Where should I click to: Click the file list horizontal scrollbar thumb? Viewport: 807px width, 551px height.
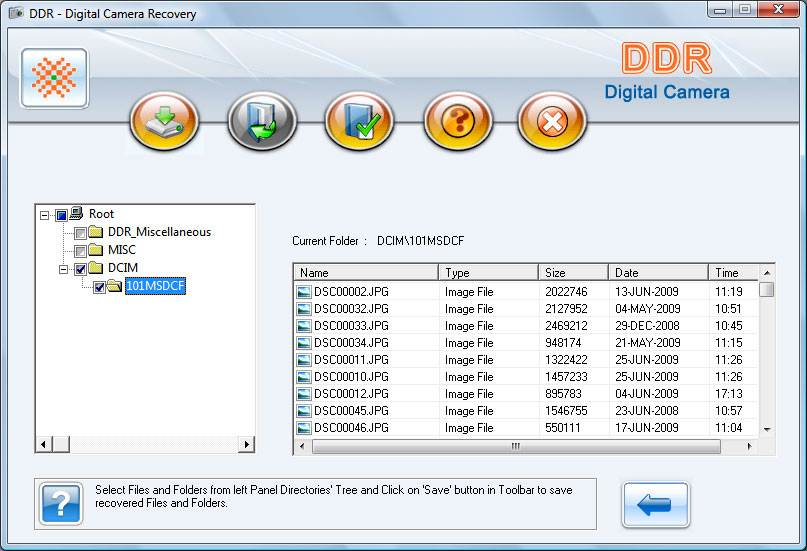[x=516, y=446]
